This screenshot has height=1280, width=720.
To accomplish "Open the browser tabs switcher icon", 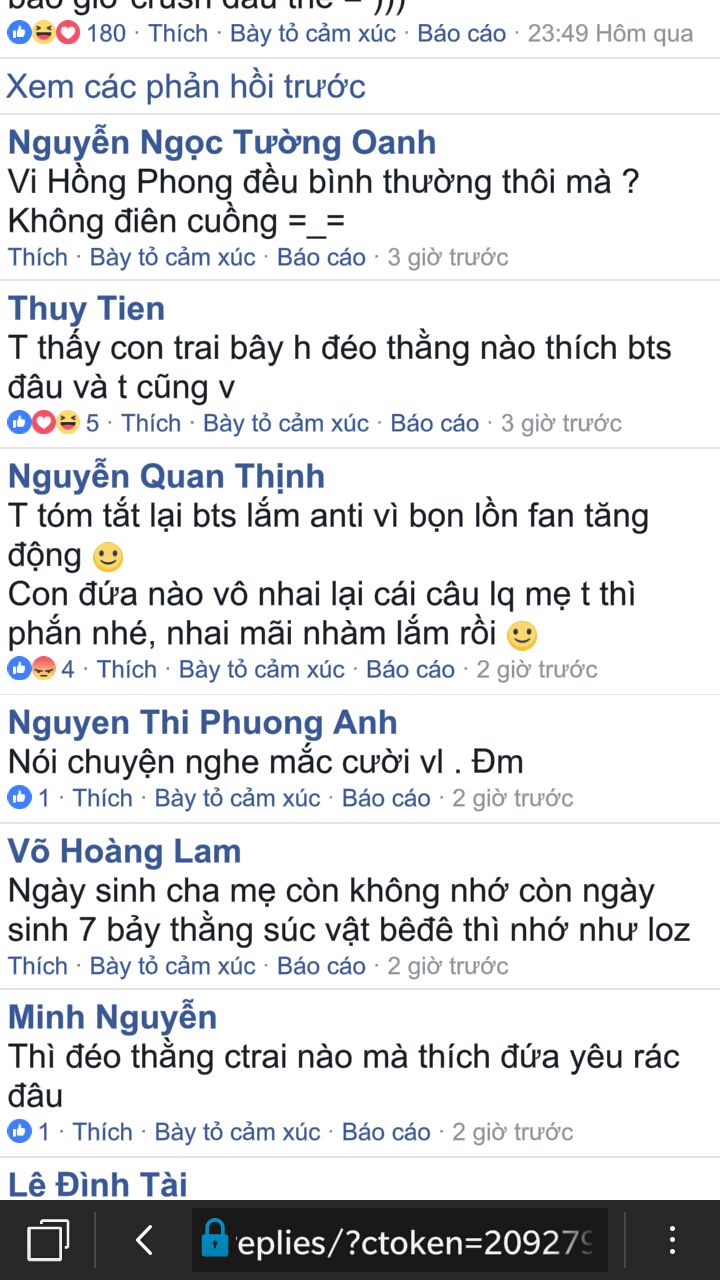I will click(x=48, y=1241).
